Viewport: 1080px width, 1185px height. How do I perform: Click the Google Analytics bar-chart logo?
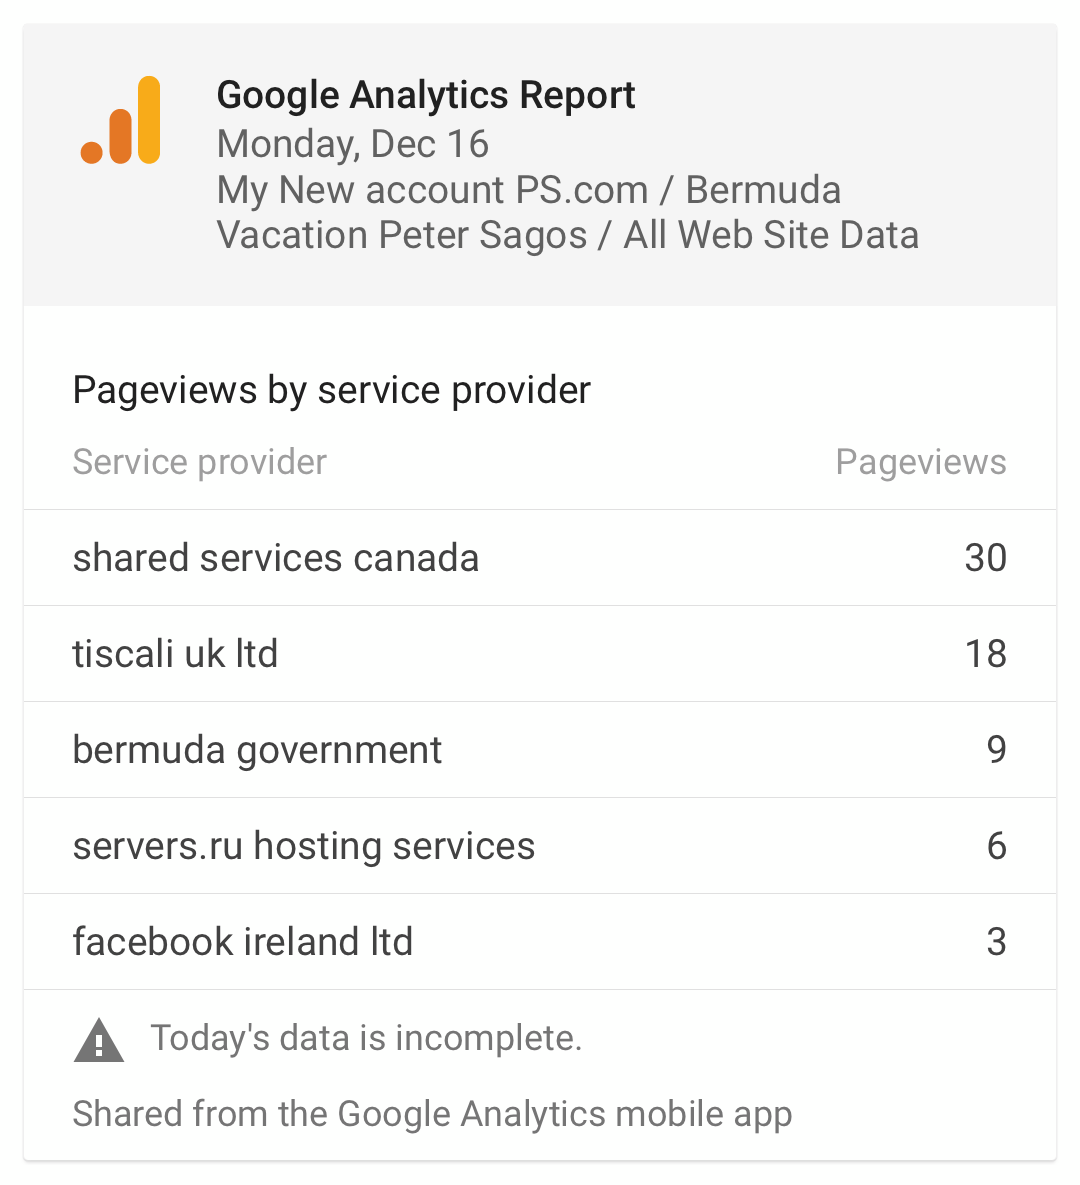pyautogui.click(x=120, y=119)
